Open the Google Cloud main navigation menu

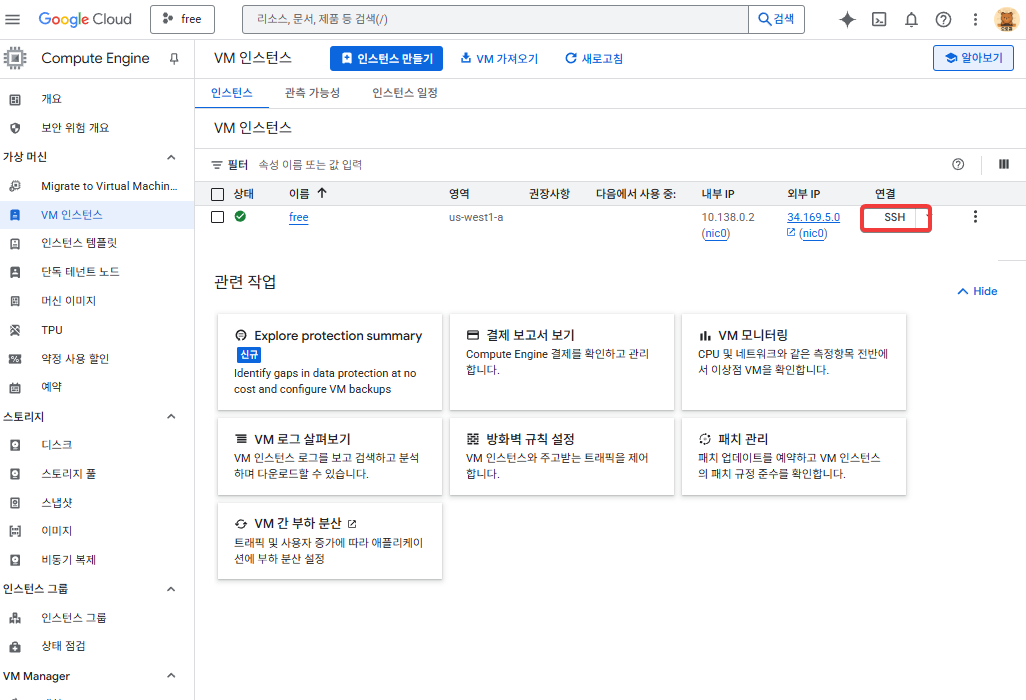pos(13,19)
